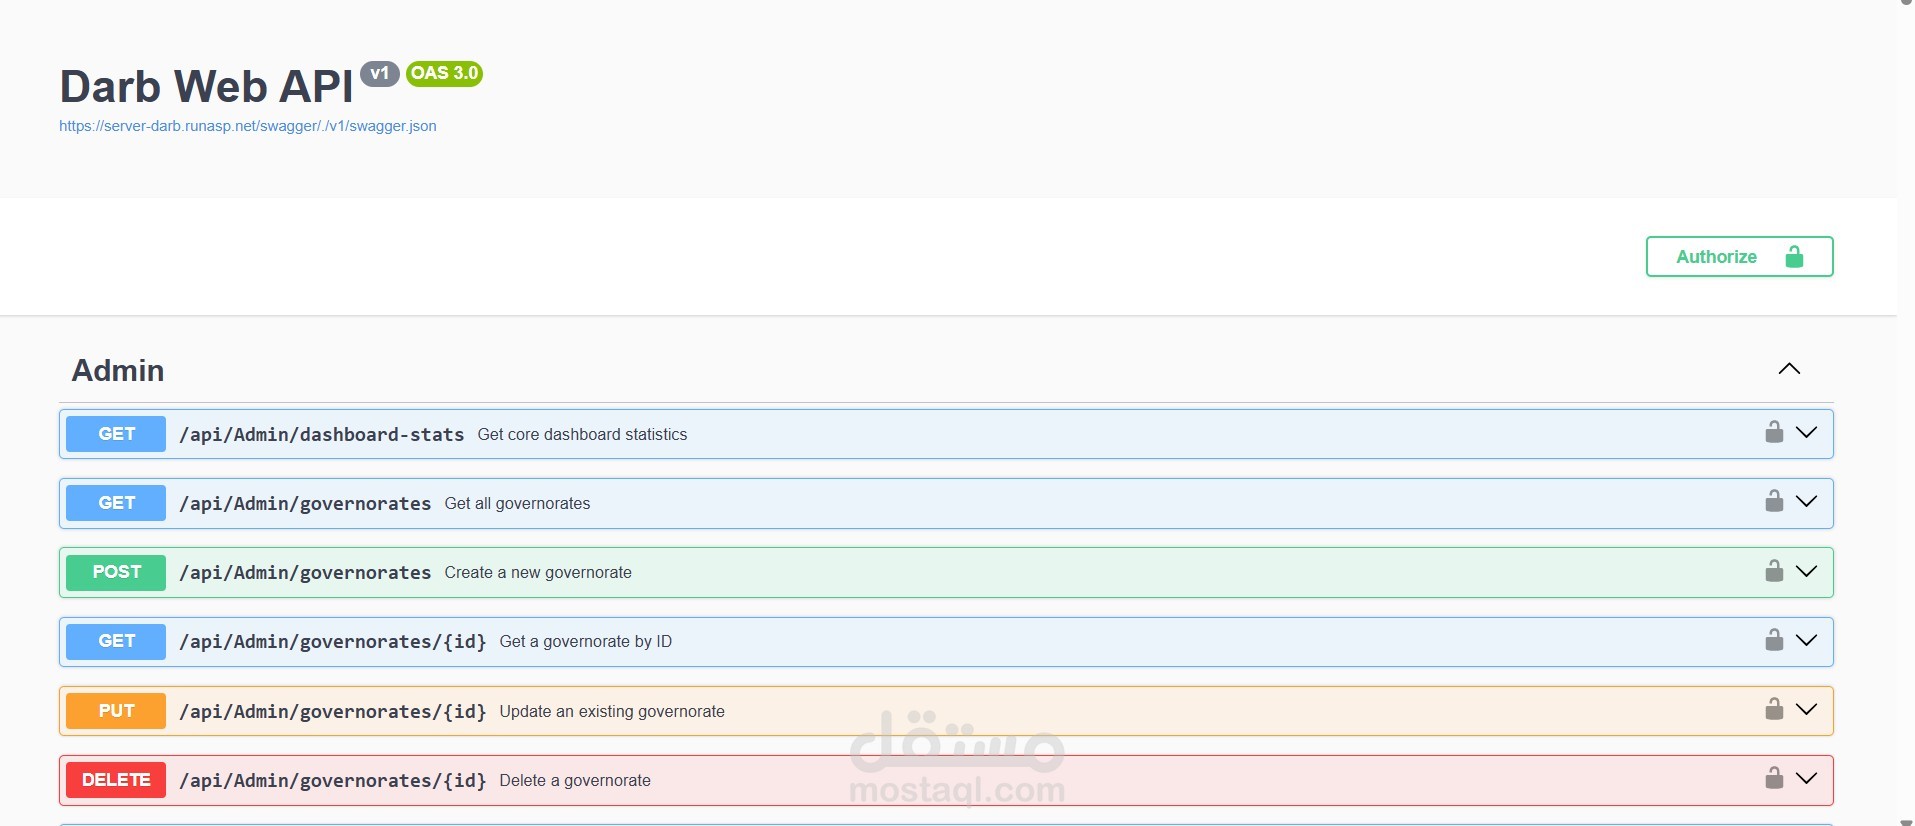Image resolution: width=1915 pixels, height=826 pixels.
Task: Click 'Delete a governorate' description
Action: pyautogui.click(x=575, y=780)
